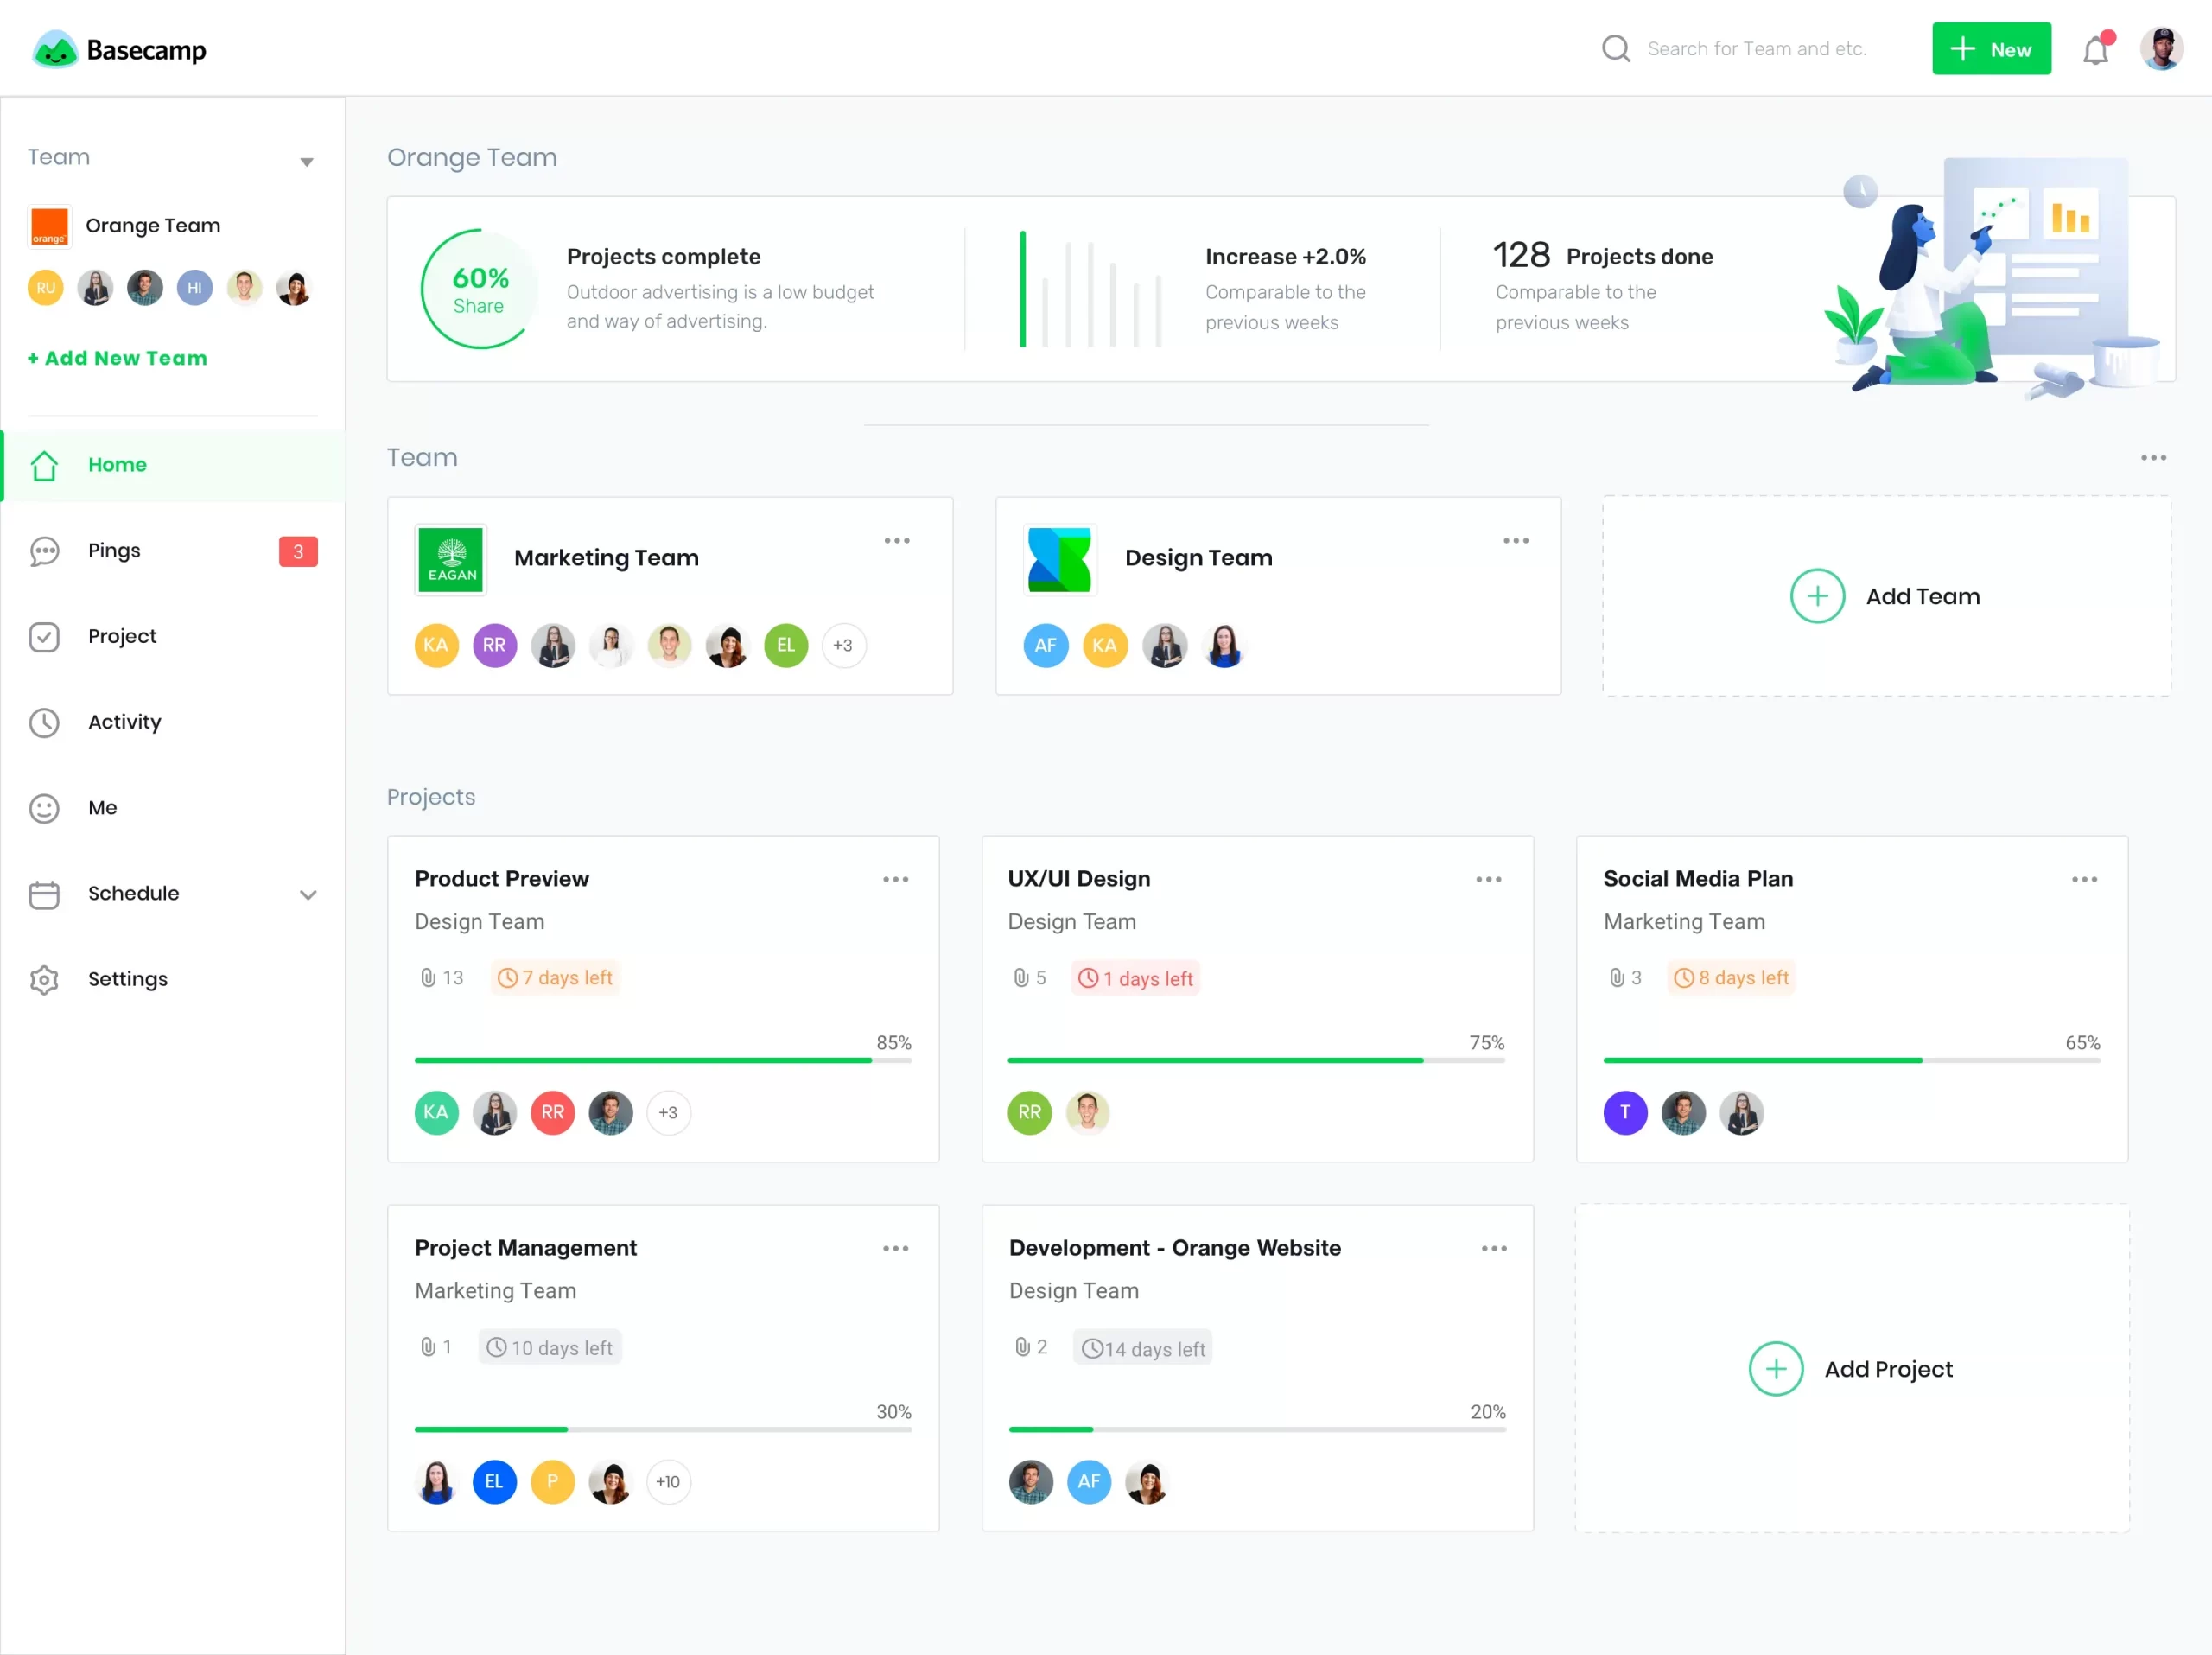Click Add New Team link
Screen dimensions: 2212x1655
click(118, 358)
